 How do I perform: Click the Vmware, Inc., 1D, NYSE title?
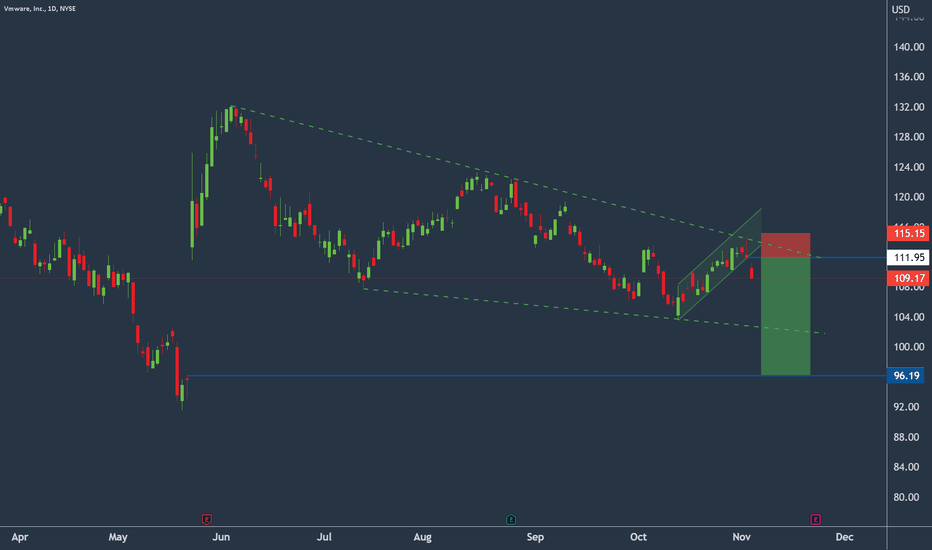pyautogui.click(x=40, y=9)
